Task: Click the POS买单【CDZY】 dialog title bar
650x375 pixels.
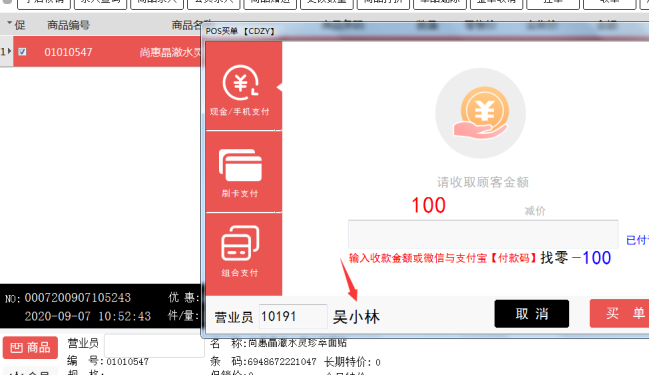Action: 426,31
